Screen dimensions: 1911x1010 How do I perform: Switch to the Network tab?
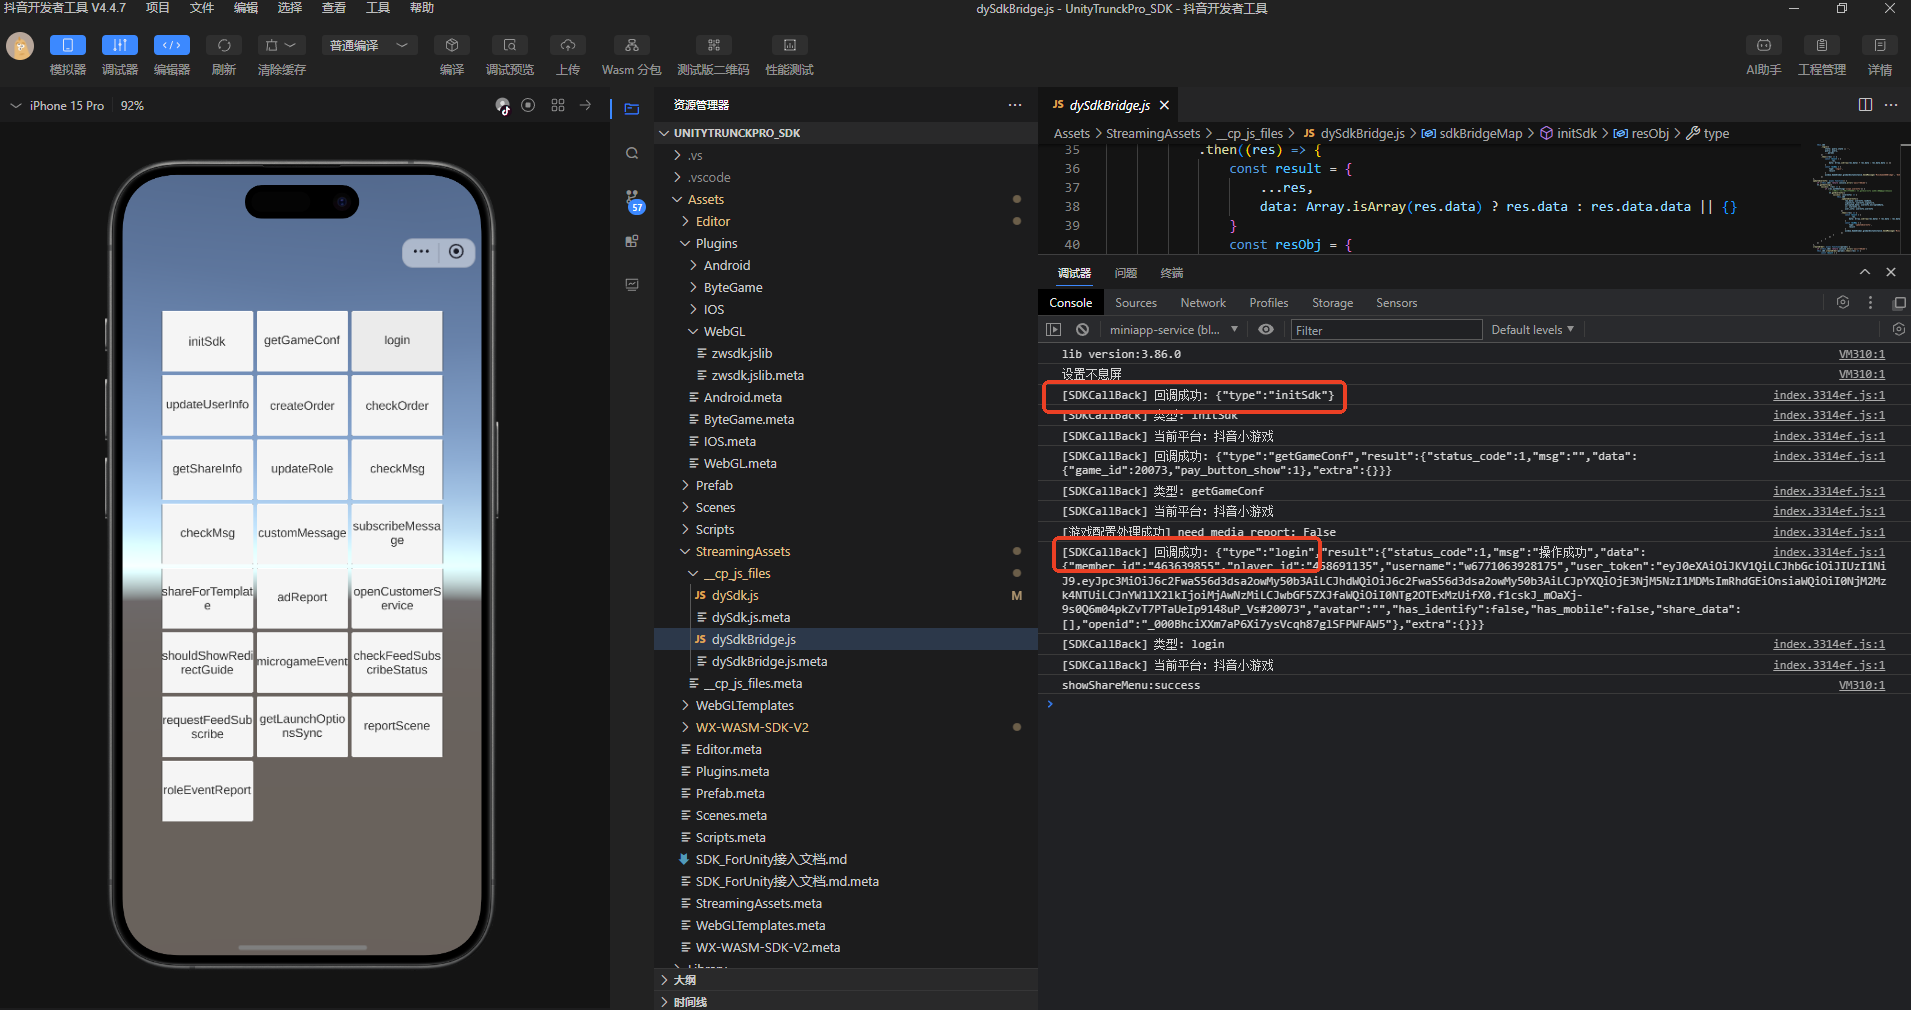click(x=1202, y=303)
